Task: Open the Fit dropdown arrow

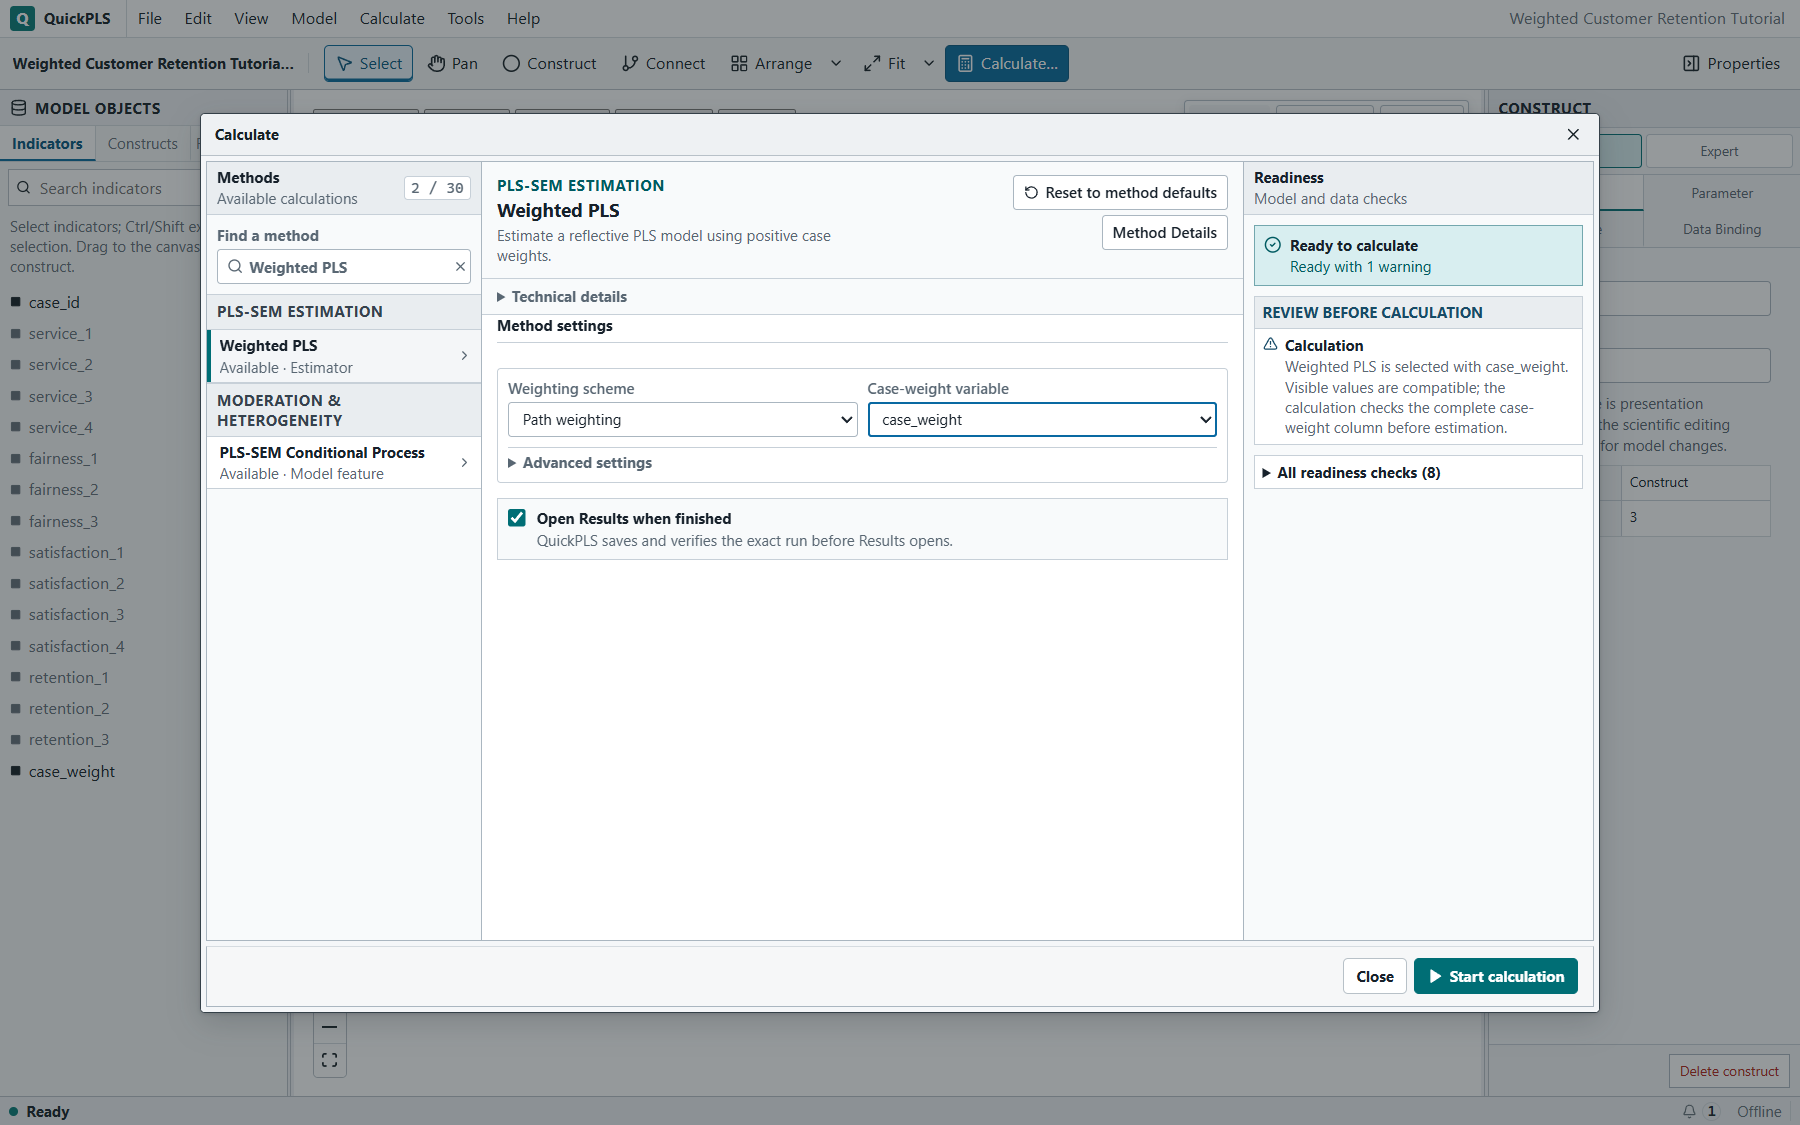Action: 929,63
